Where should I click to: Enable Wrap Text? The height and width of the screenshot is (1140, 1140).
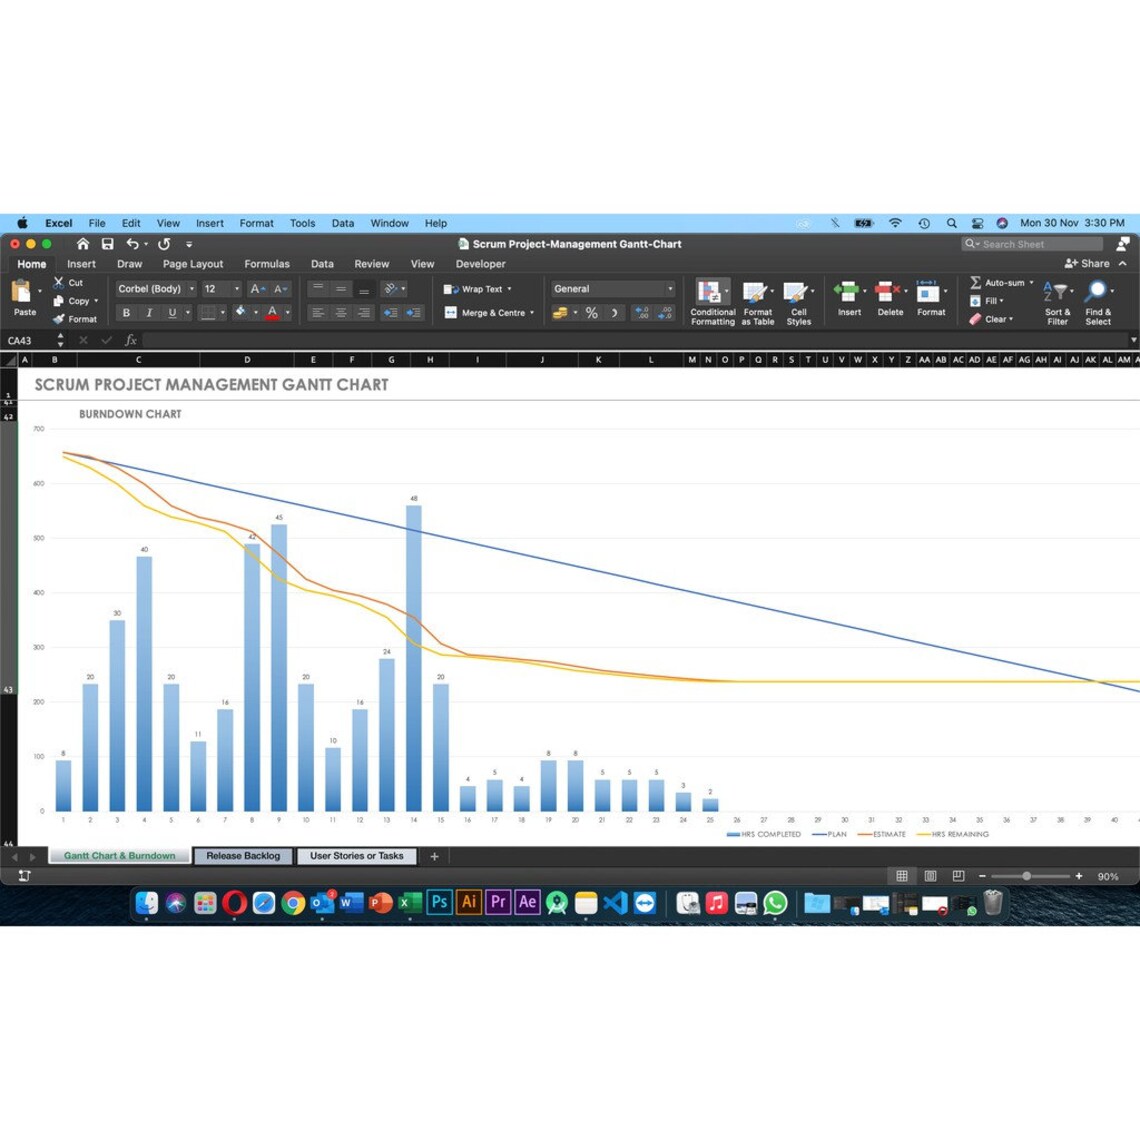pos(478,289)
